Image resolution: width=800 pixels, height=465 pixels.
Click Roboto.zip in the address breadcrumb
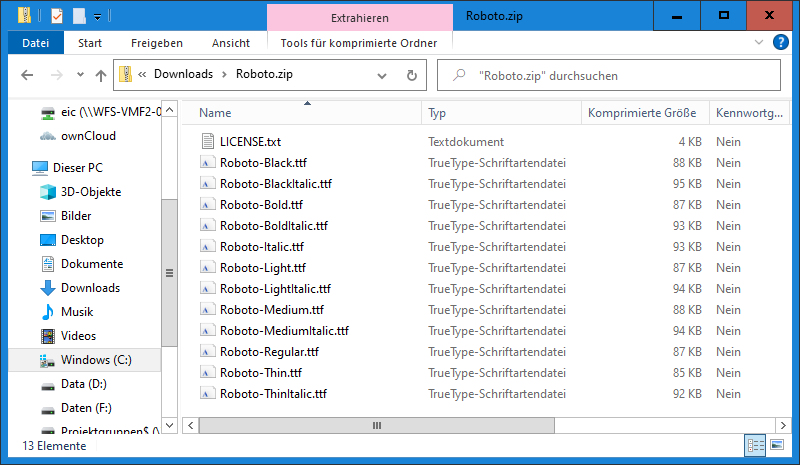tap(264, 74)
